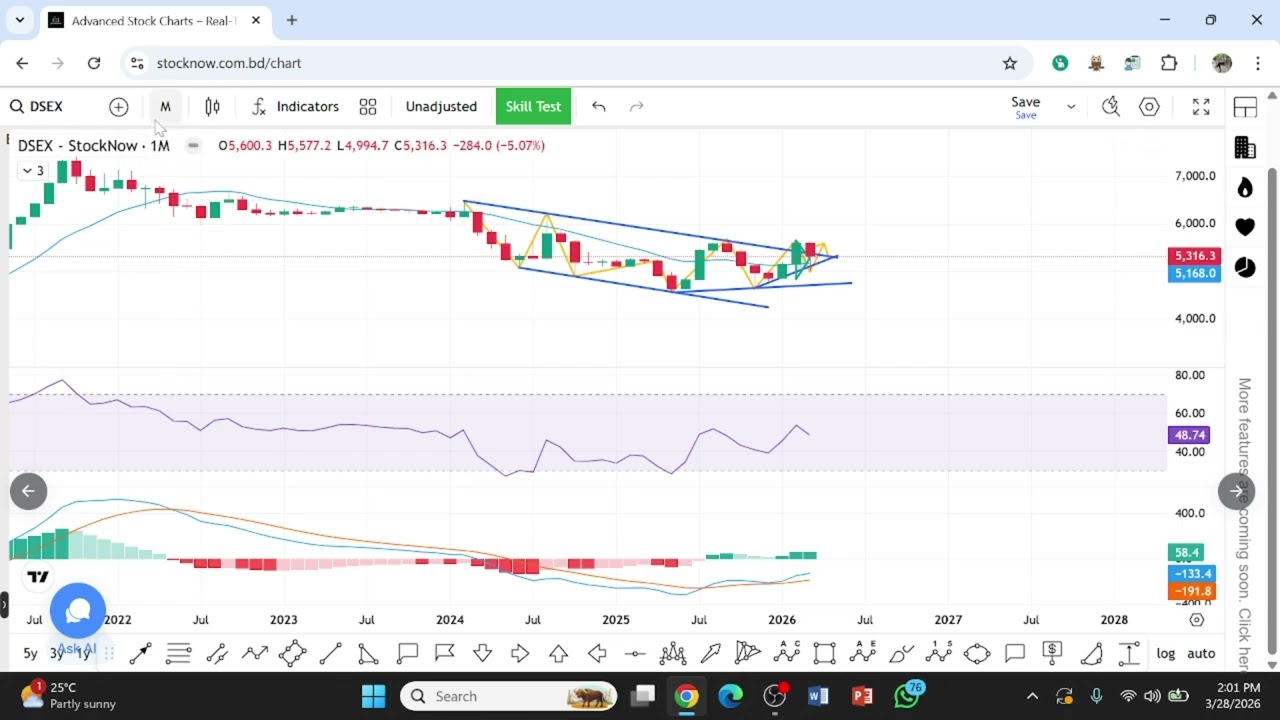Open Indicators dialog
1280x720 pixels.
coord(295,106)
